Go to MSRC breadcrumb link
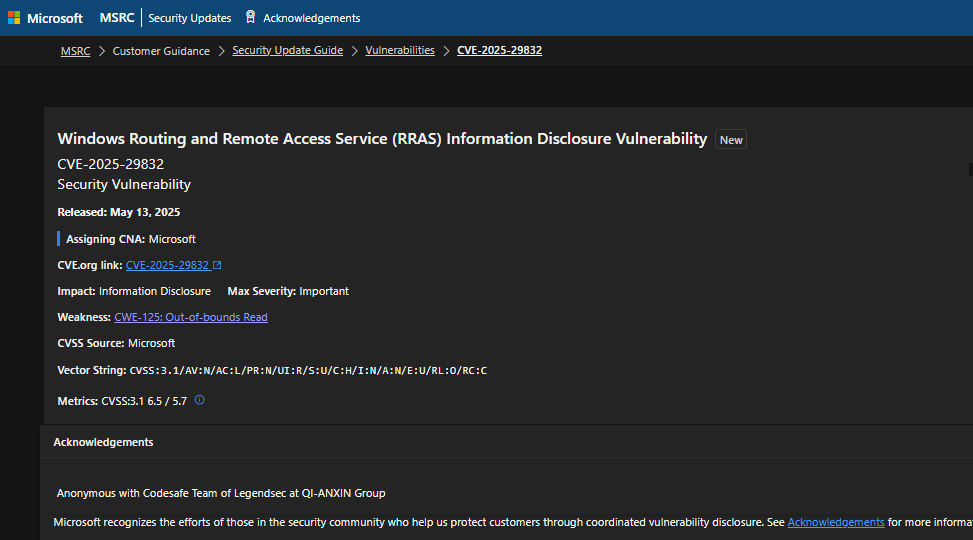Viewport: 973px width, 540px height. [x=75, y=50]
